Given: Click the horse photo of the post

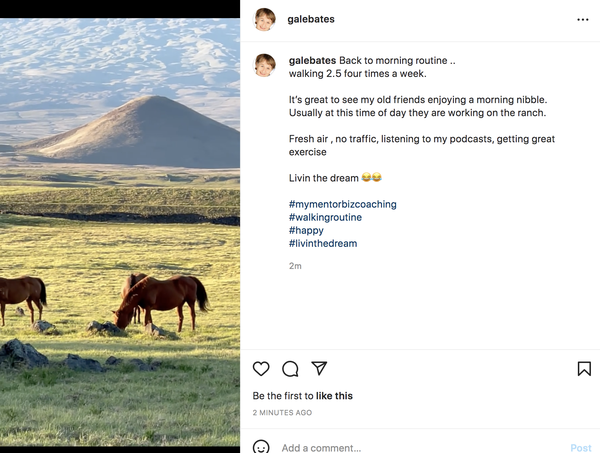Looking at the screenshot, I should [x=120, y=230].
